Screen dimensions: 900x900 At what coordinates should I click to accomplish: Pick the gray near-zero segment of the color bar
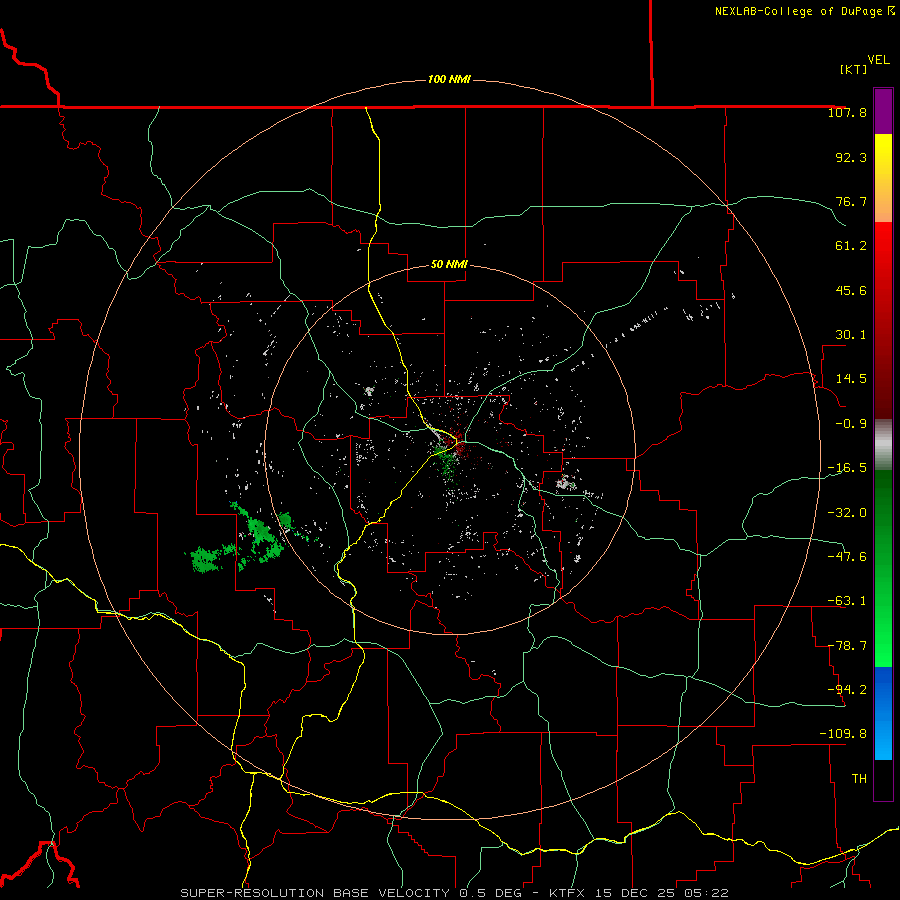pyautogui.click(x=883, y=445)
